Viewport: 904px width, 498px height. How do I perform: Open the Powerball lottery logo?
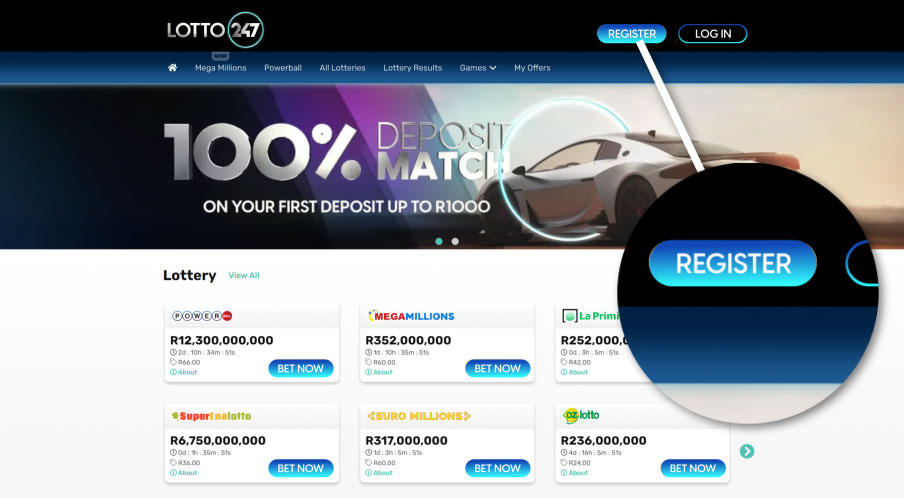click(202, 316)
